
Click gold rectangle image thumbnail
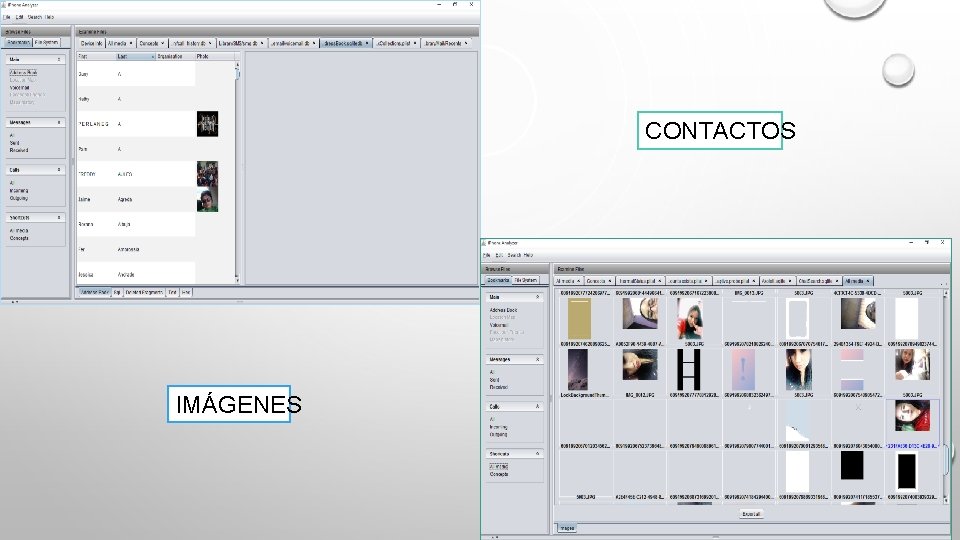point(578,319)
